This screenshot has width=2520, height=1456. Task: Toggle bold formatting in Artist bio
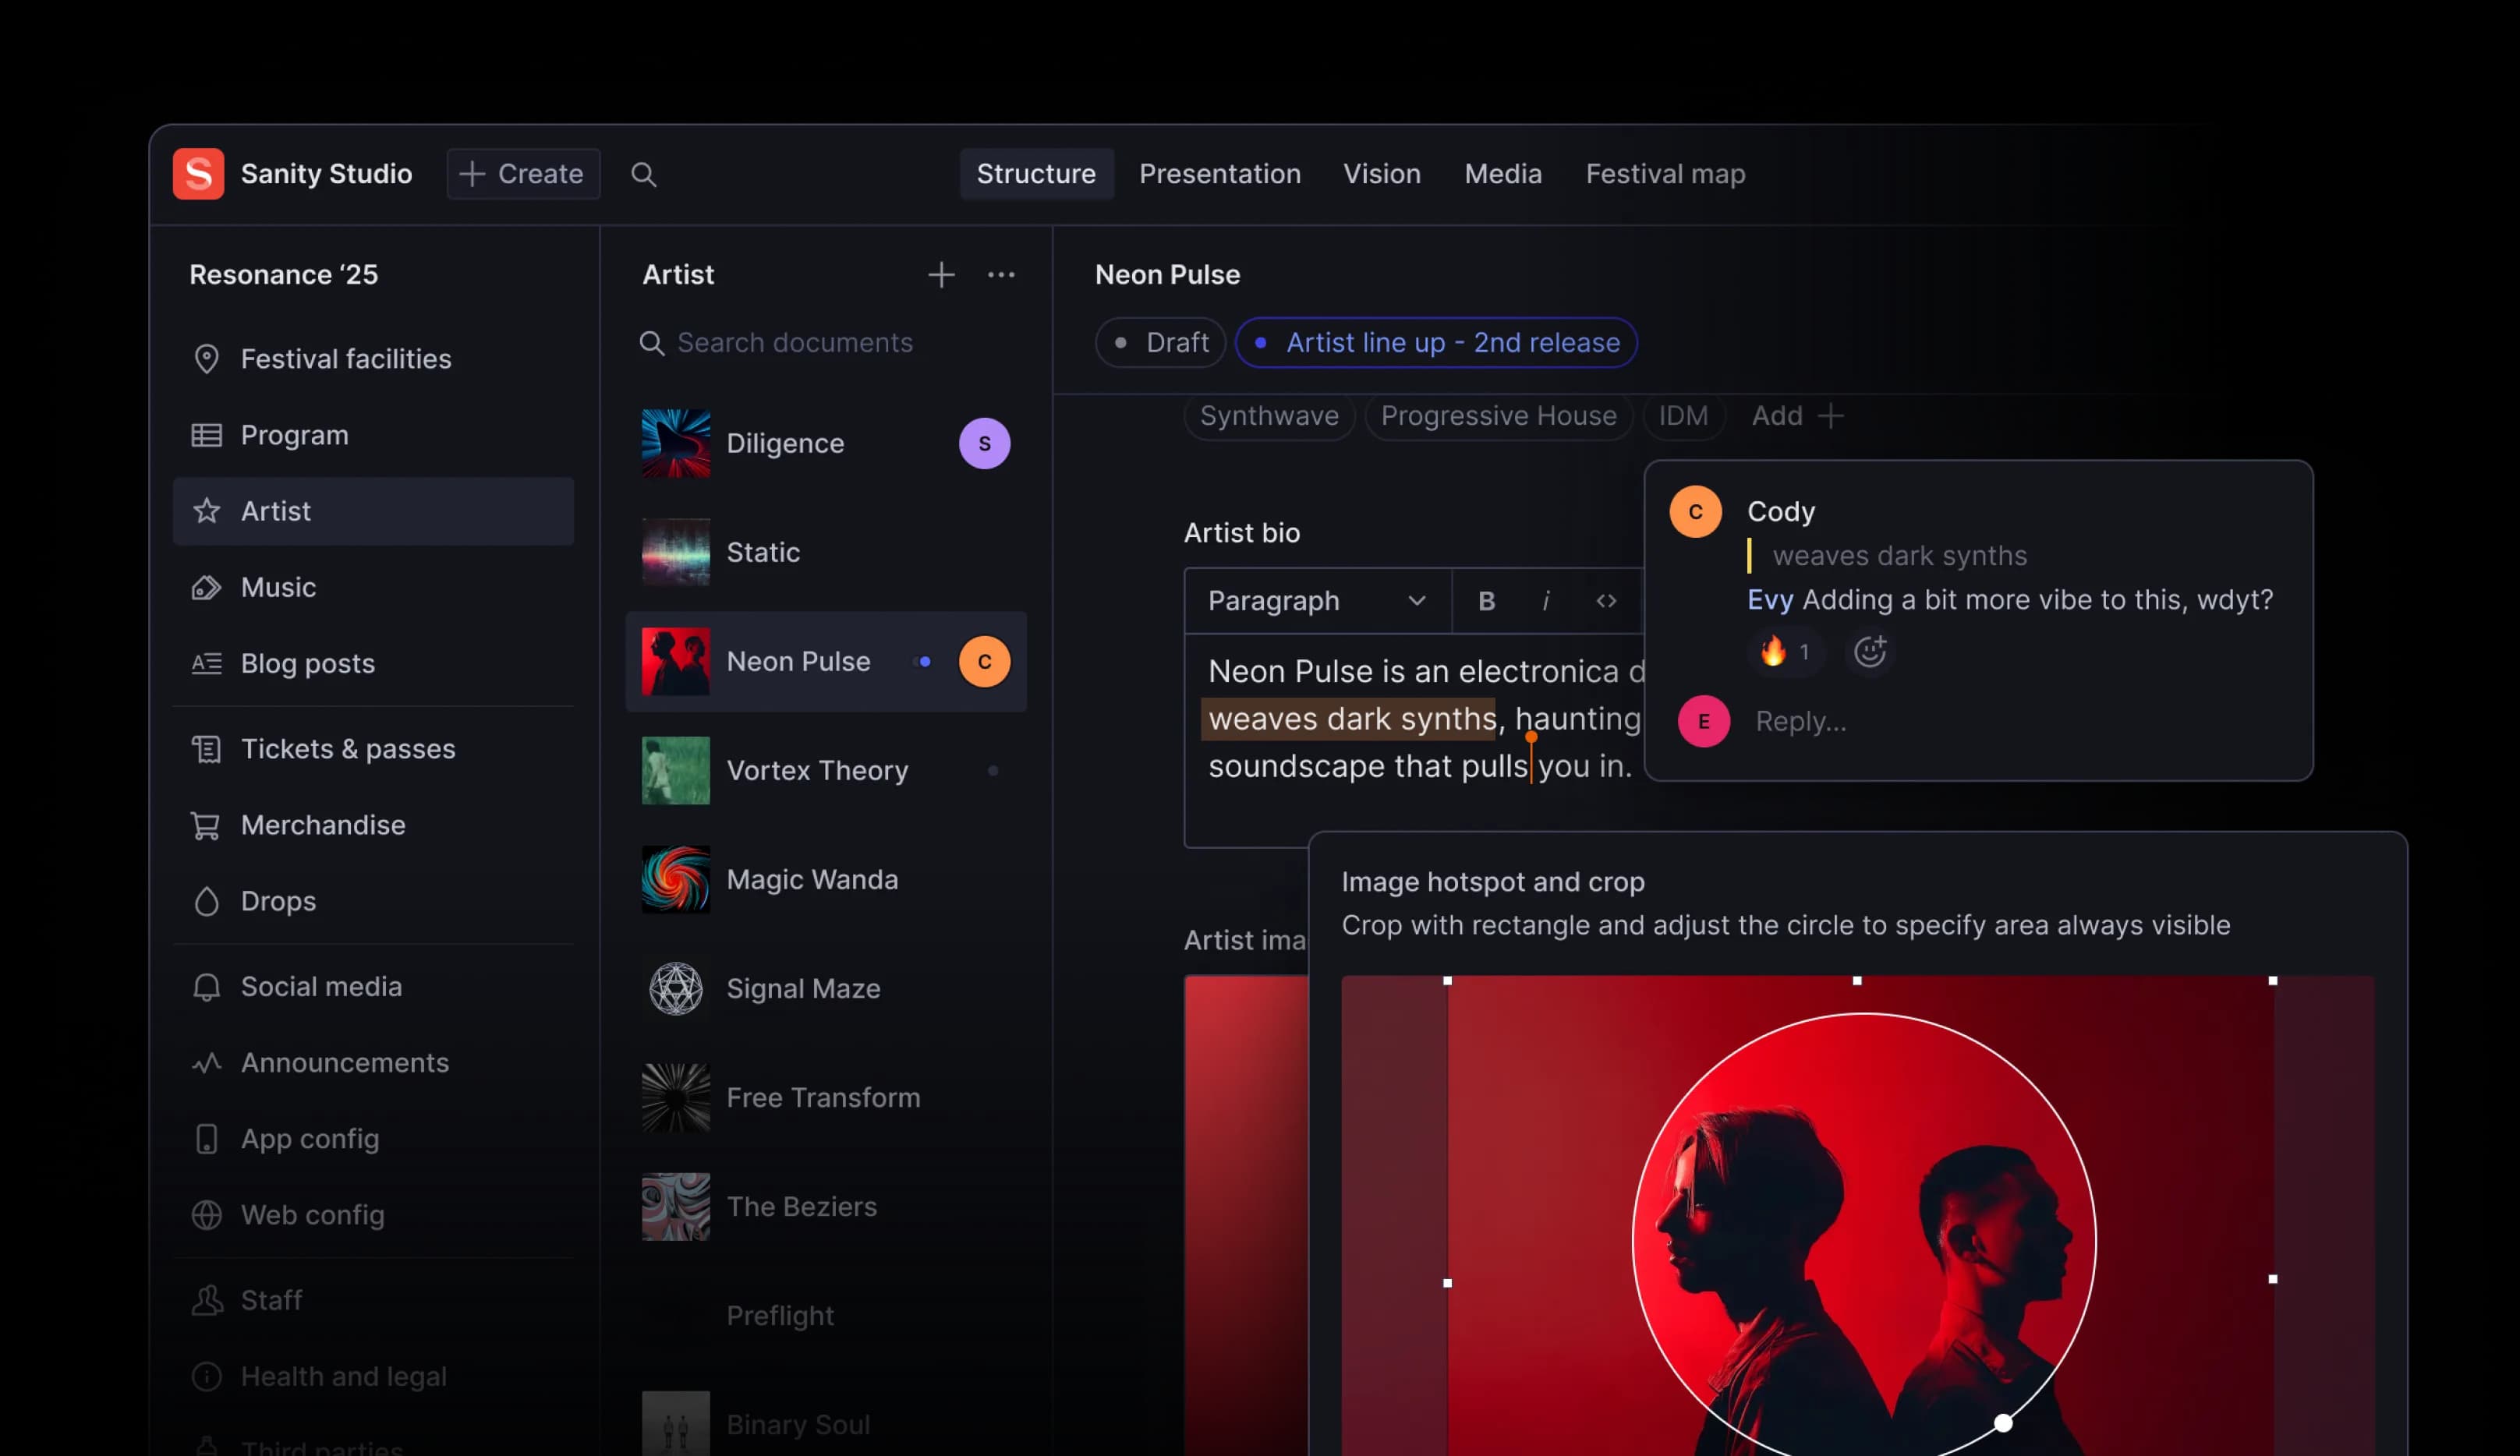point(1487,601)
